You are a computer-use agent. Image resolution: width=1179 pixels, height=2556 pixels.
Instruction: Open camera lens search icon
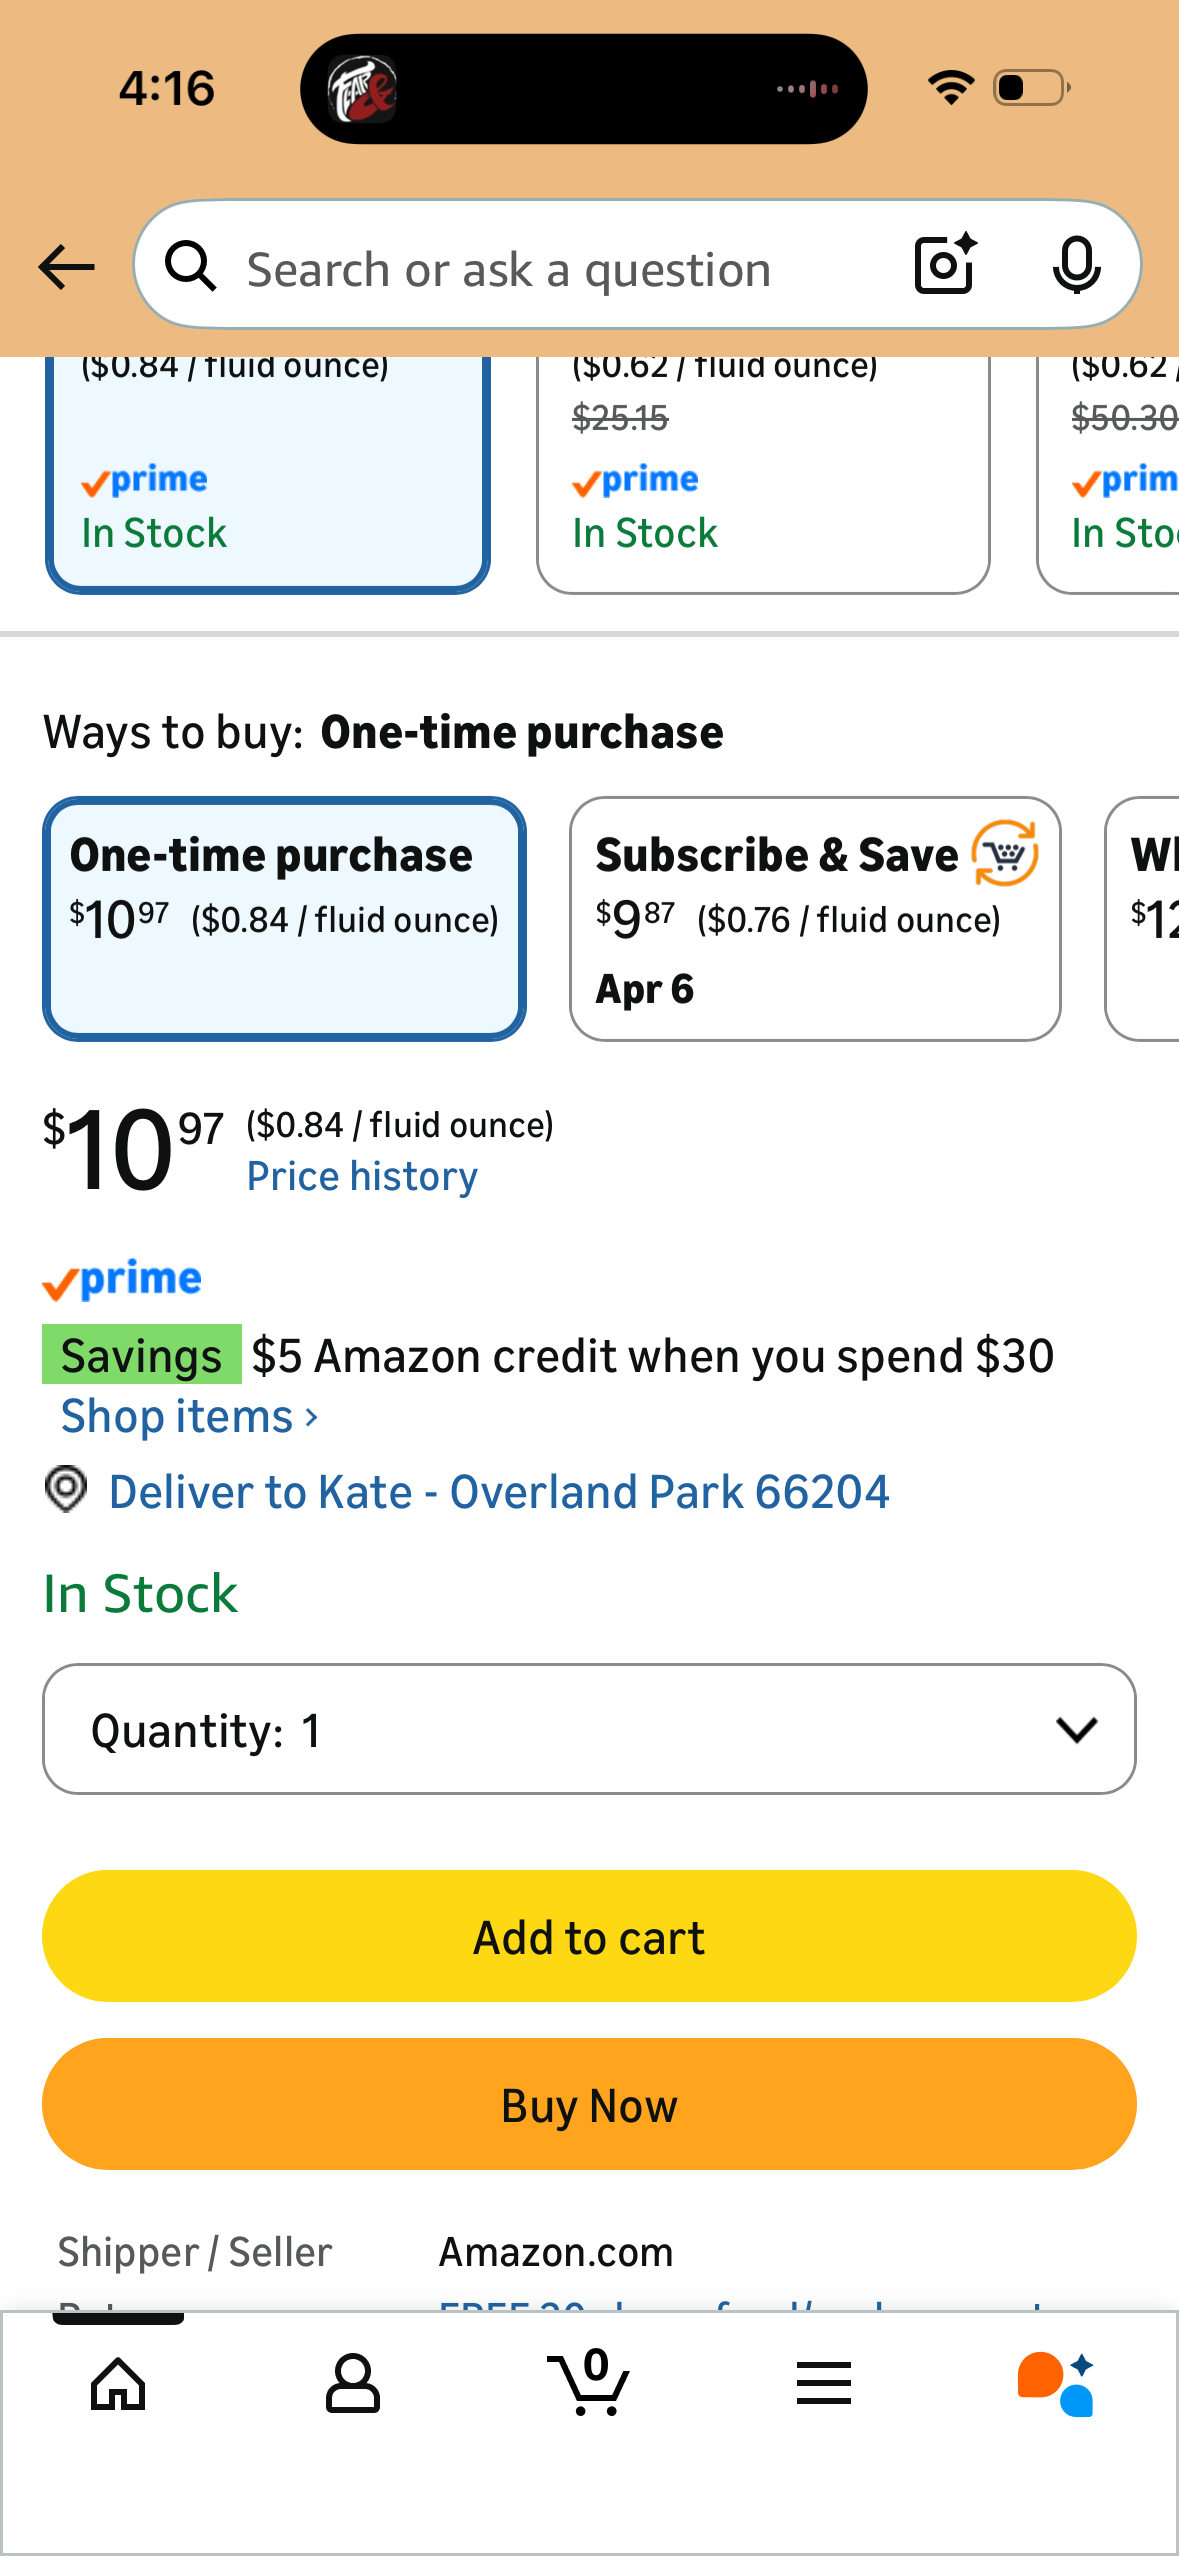[x=945, y=265]
